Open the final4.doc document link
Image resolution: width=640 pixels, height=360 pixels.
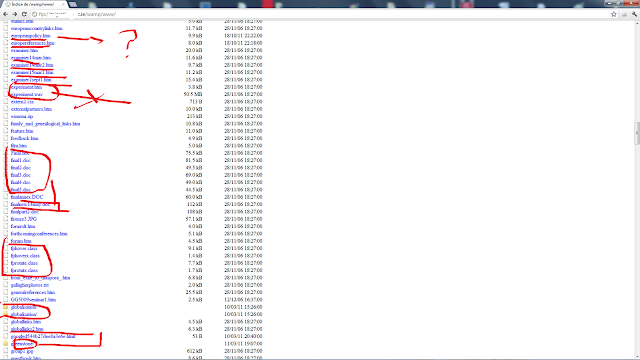[21, 182]
